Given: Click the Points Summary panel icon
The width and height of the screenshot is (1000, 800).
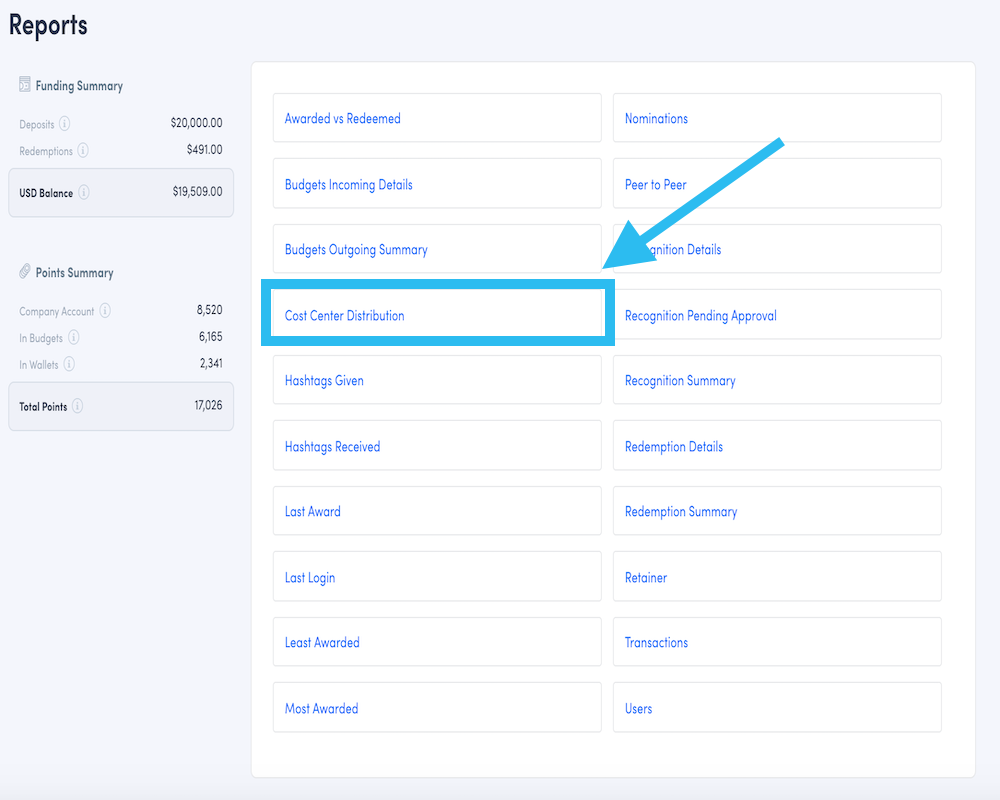Looking at the screenshot, I should tap(25, 271).
